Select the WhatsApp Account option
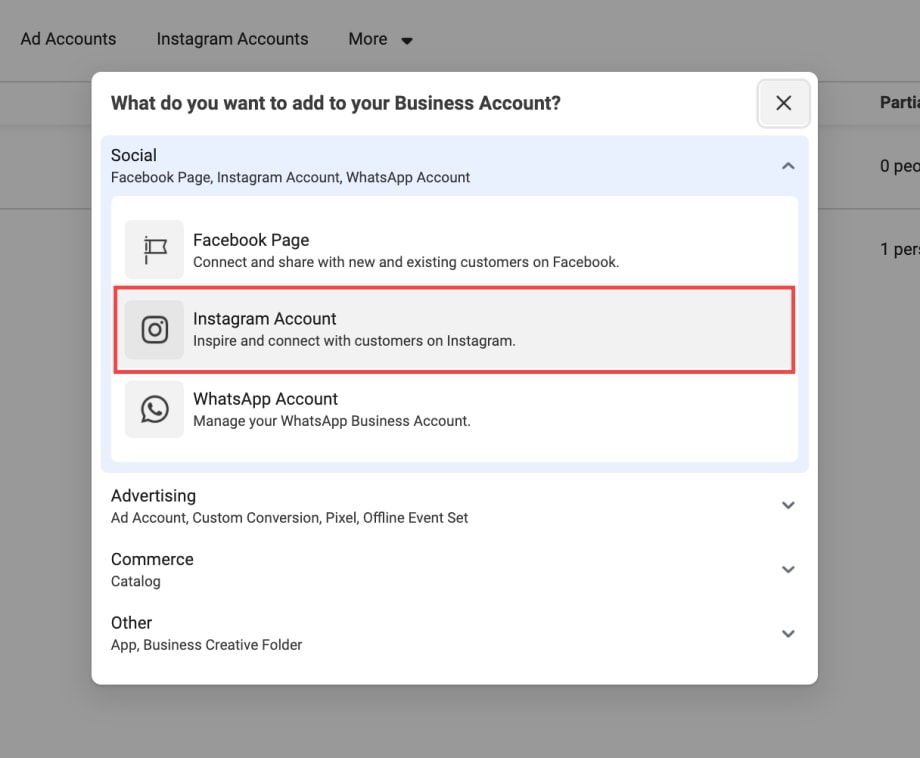This screenshot has width=920, height=758. (x=455, y=409)
